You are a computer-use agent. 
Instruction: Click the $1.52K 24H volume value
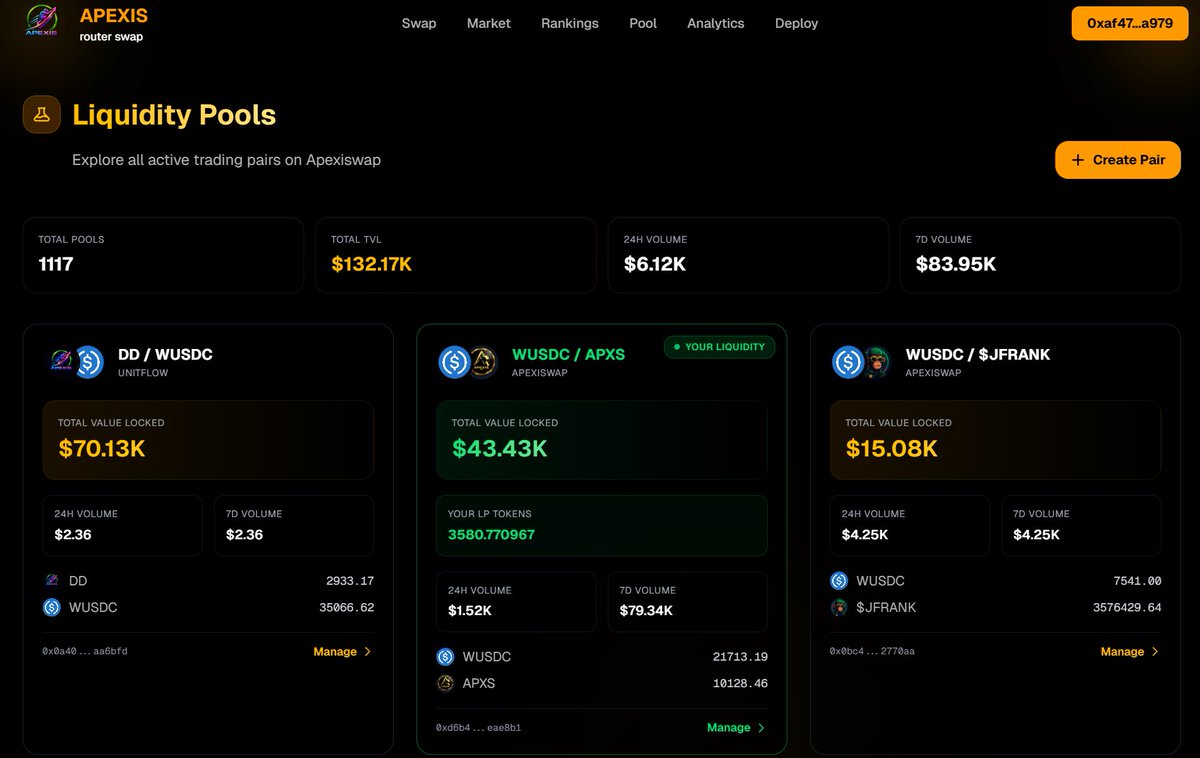coord(470,611)
